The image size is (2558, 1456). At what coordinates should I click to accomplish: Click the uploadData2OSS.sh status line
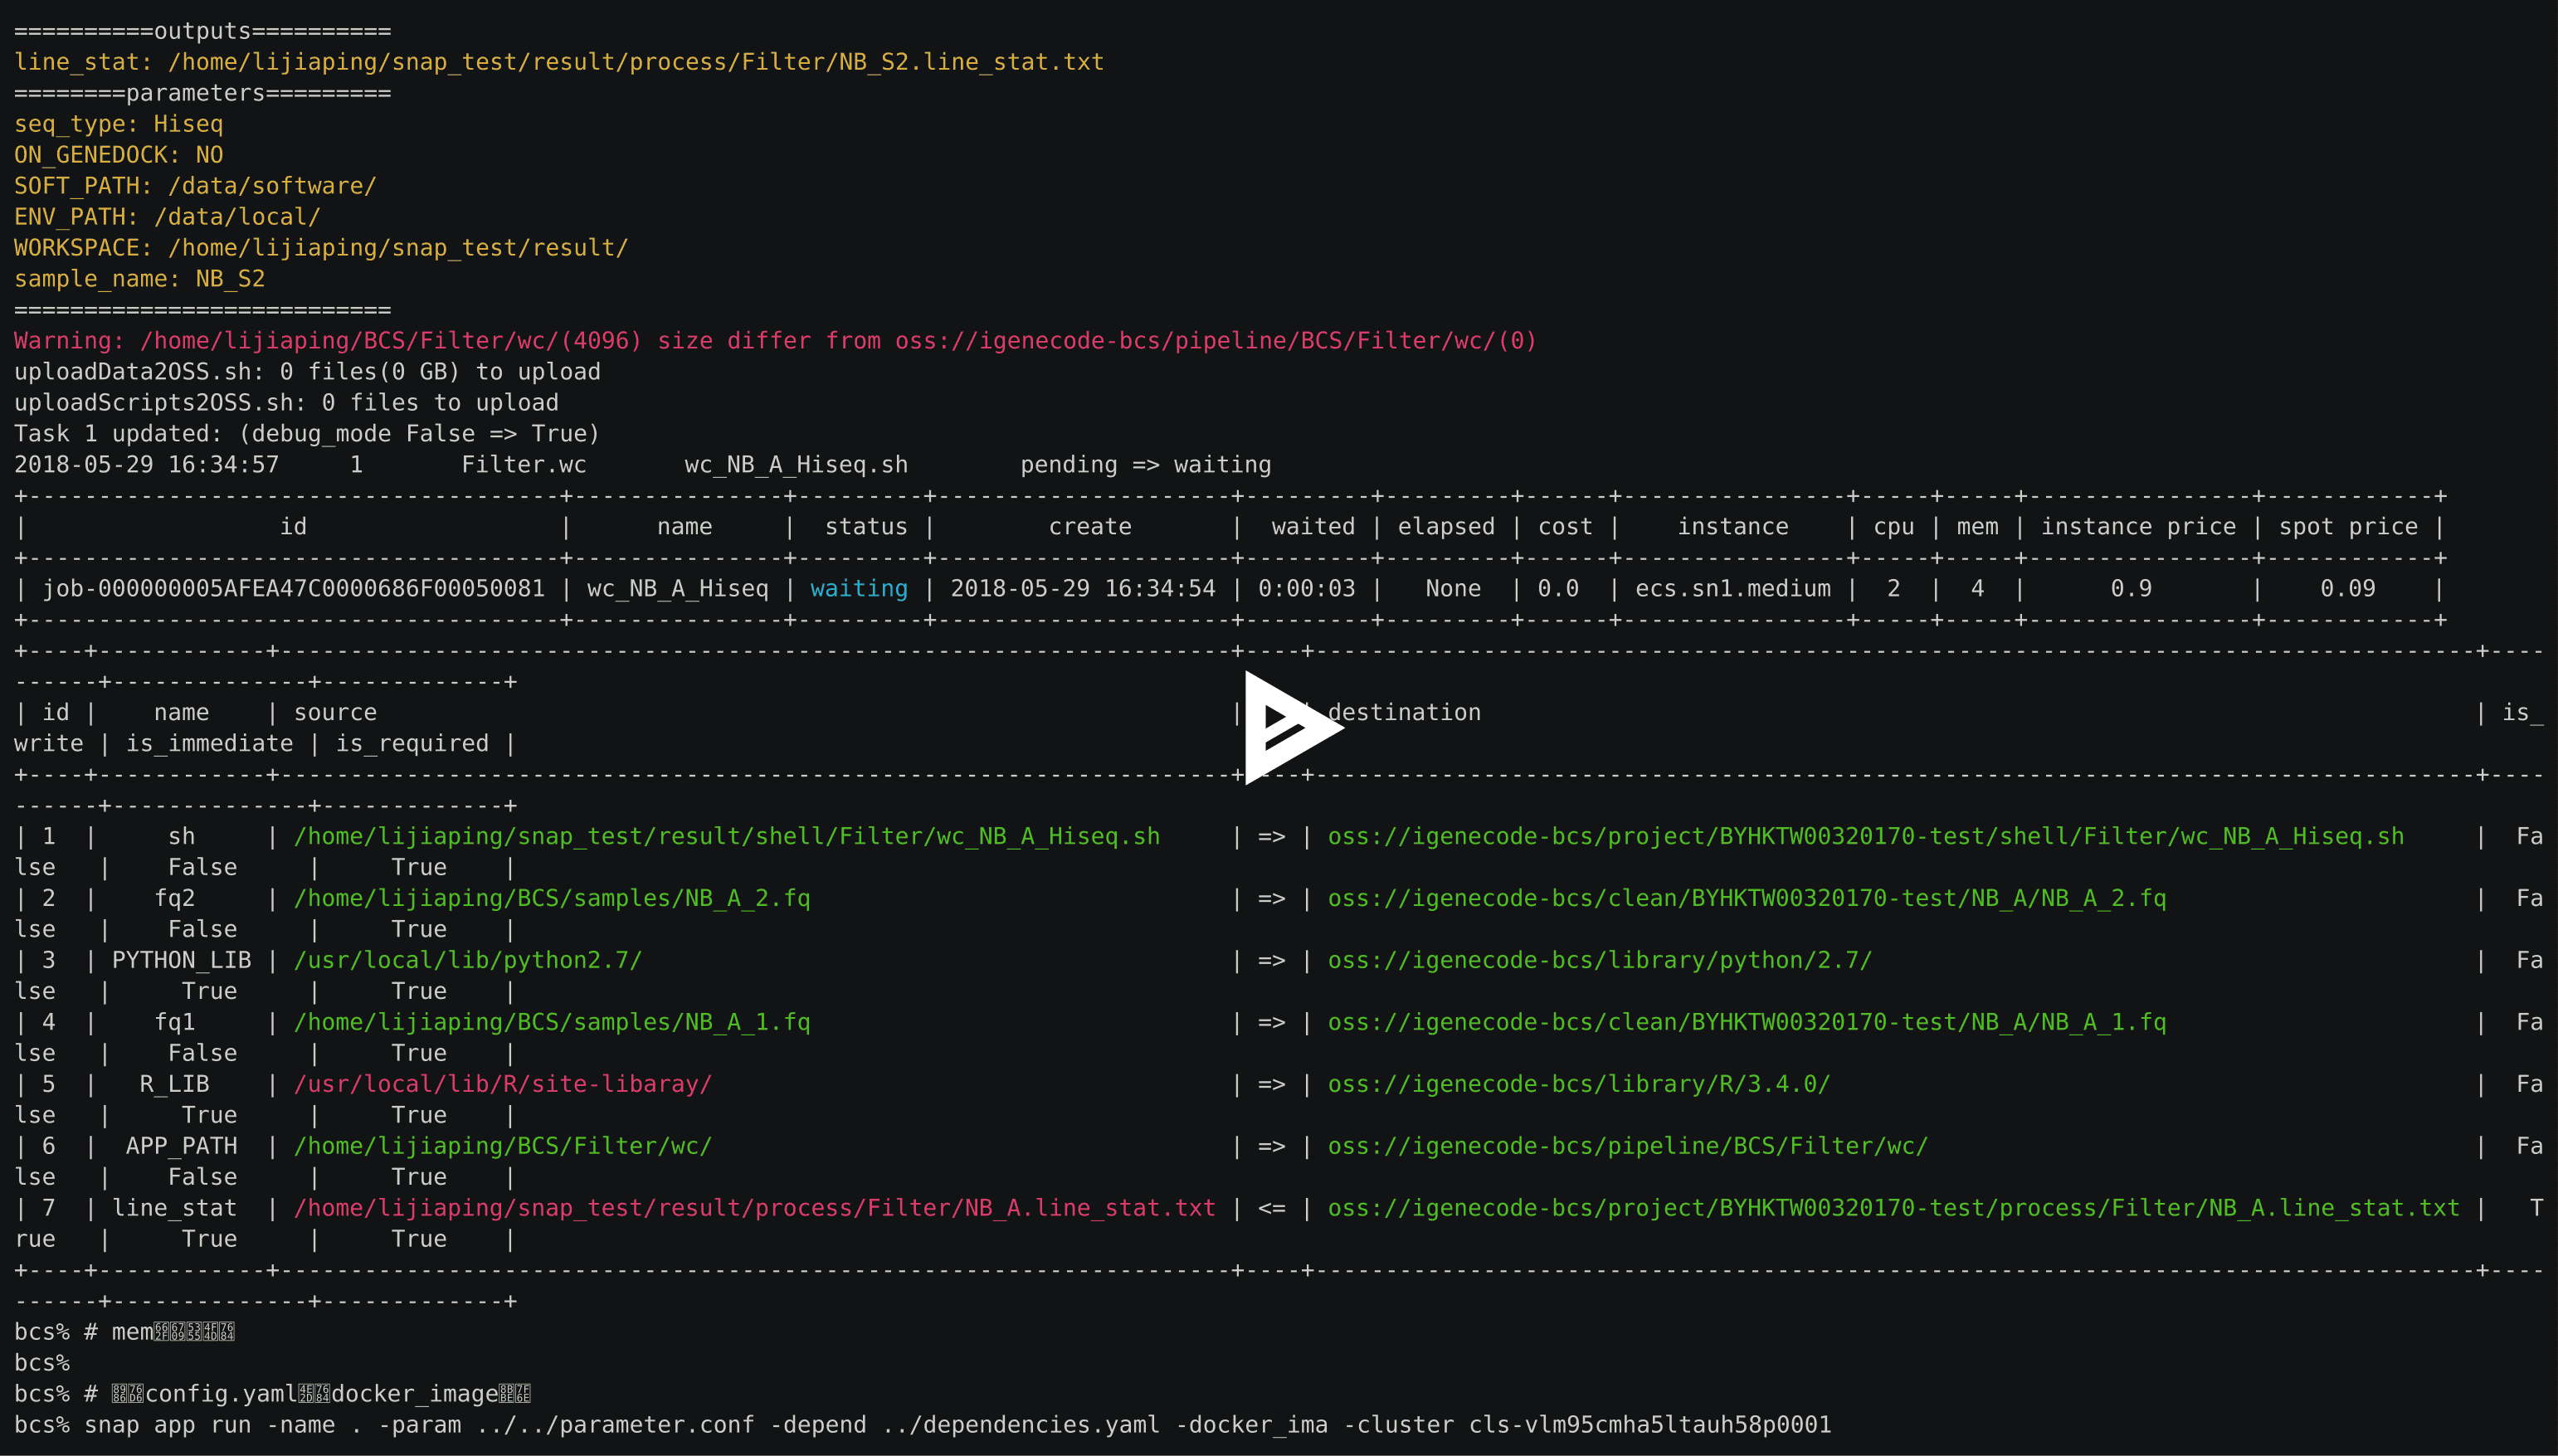307,372
